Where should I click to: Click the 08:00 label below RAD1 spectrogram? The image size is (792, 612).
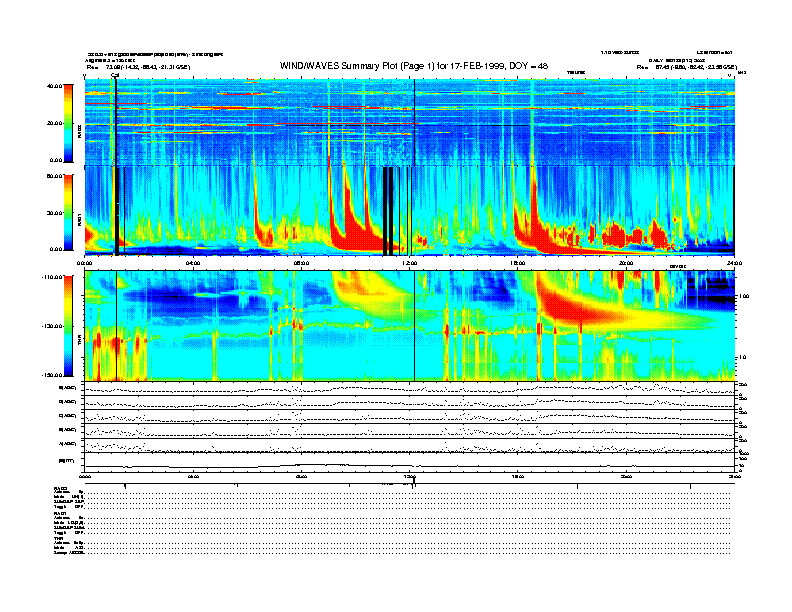[301, 263]
